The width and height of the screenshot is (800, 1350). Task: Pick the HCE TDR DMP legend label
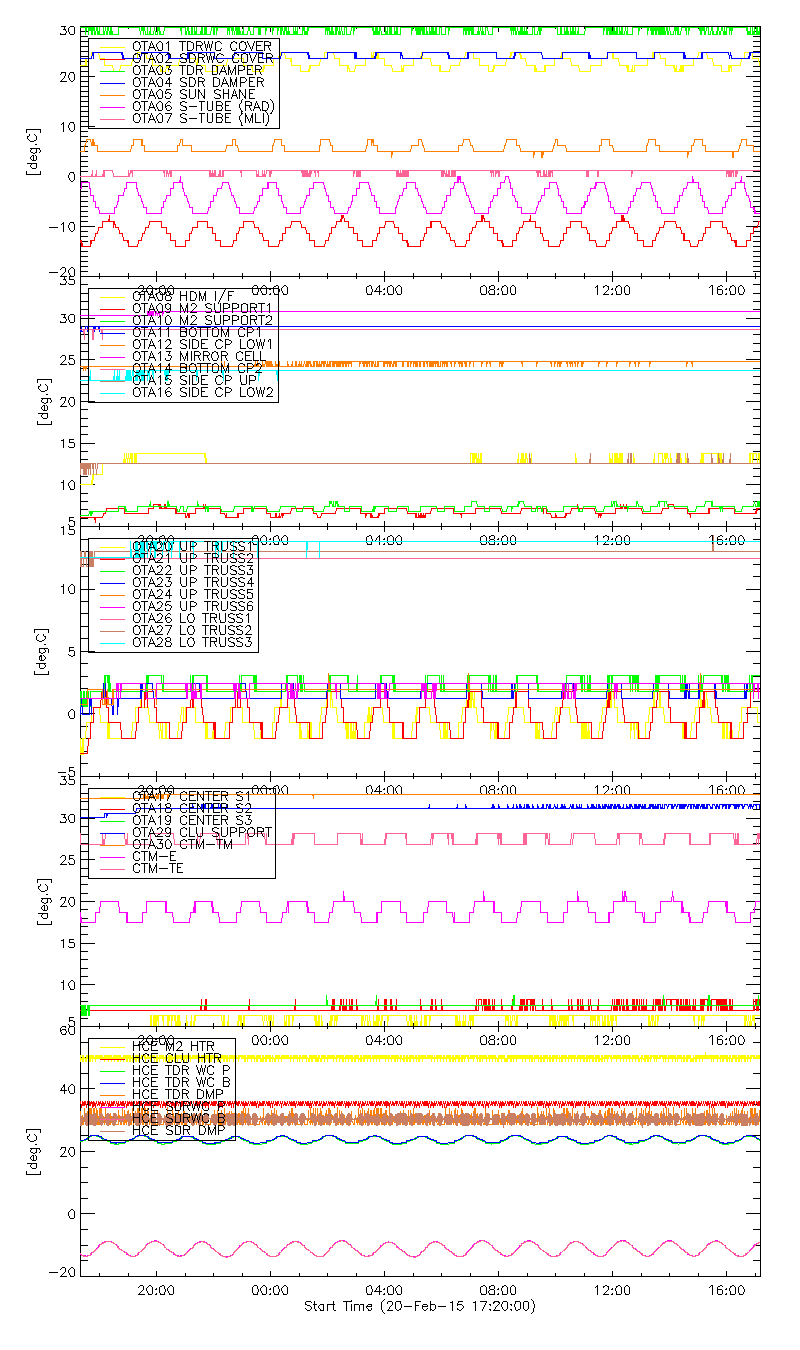pyautogui.click(x=177, y=1094)
